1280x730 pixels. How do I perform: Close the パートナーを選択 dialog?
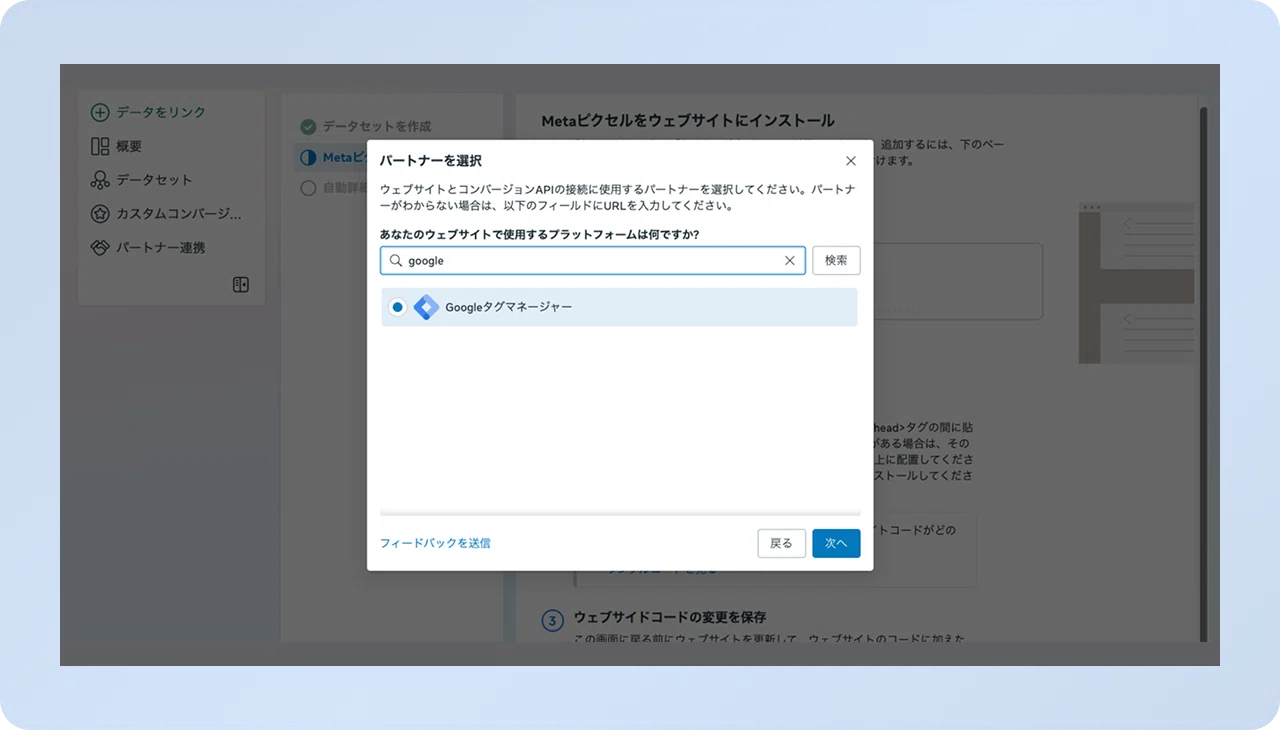click(851, 161)
